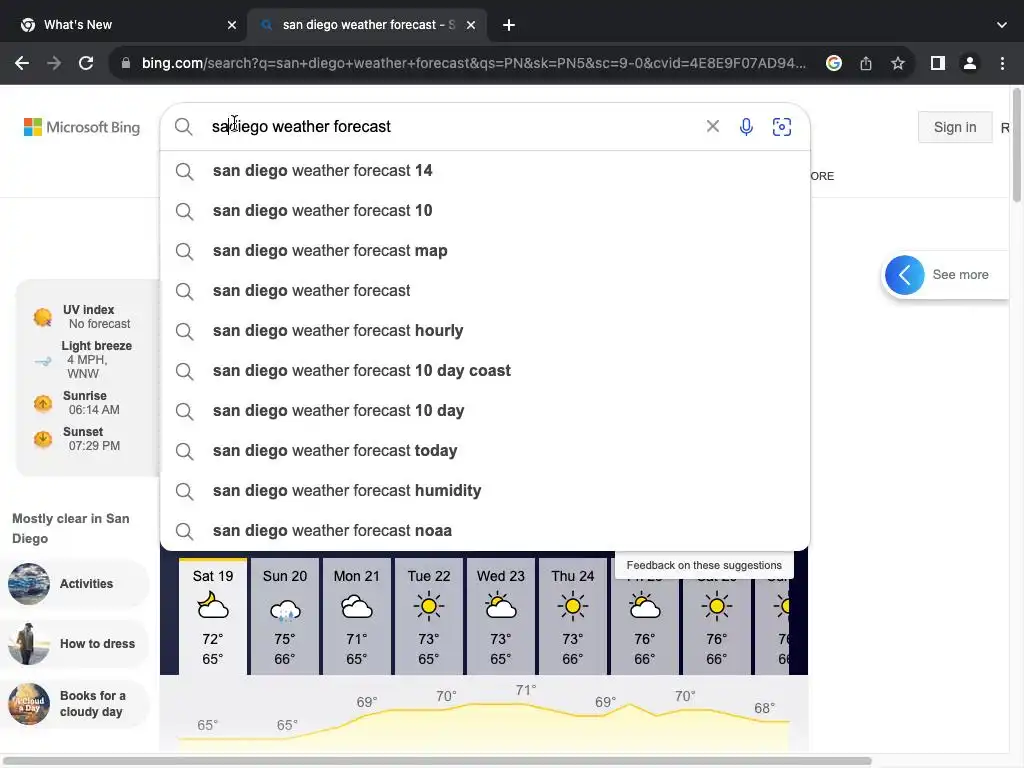1024x768 pixels.
Task: Close the san diego weather forecast tab
Action: (x=471, y=25)
